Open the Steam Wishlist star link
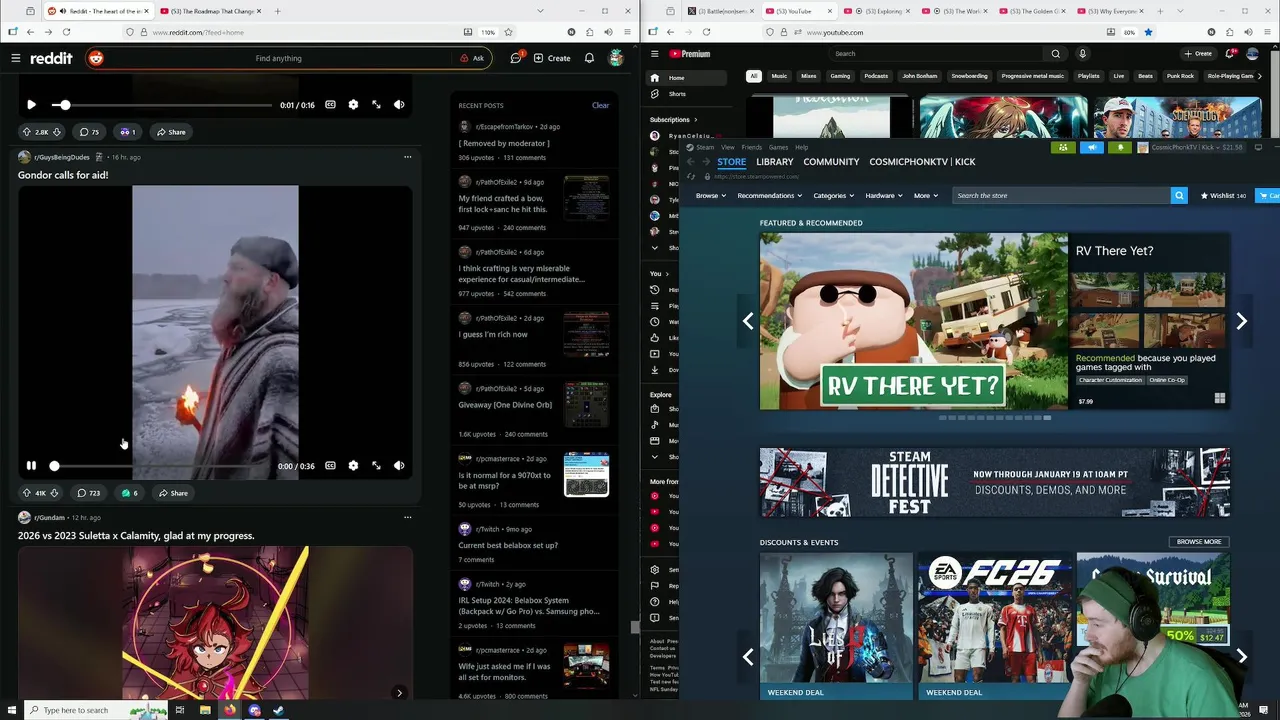This screenshot has height=720, width=1280. [1223, 196]
